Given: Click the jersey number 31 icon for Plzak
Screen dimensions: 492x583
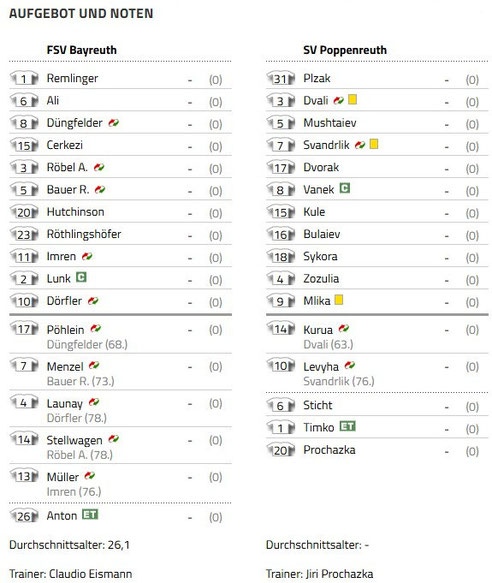Looking at the screenshot, I should click(281, 78).
